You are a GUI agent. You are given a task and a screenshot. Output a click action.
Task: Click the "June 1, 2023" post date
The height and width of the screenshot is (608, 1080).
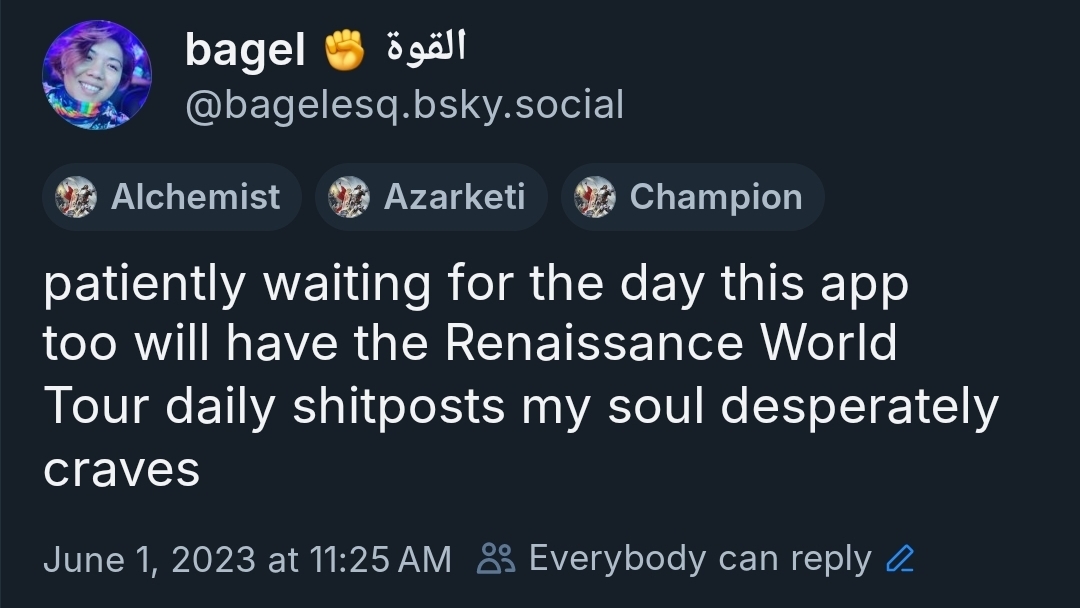(149, 559)
